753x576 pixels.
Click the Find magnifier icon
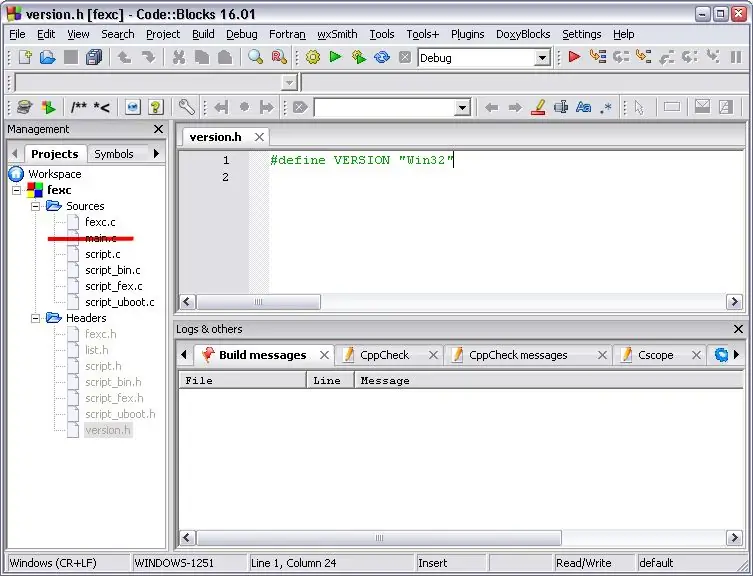tap(255, 57)
